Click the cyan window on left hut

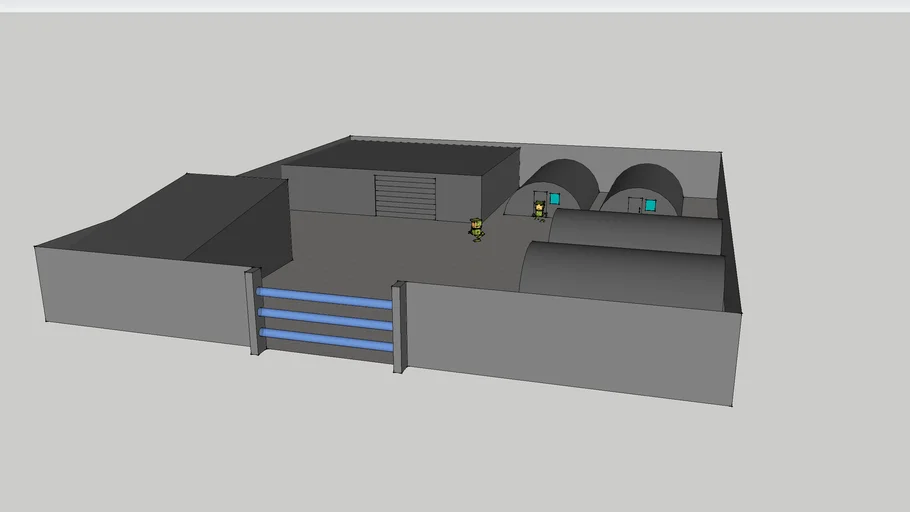554,199
